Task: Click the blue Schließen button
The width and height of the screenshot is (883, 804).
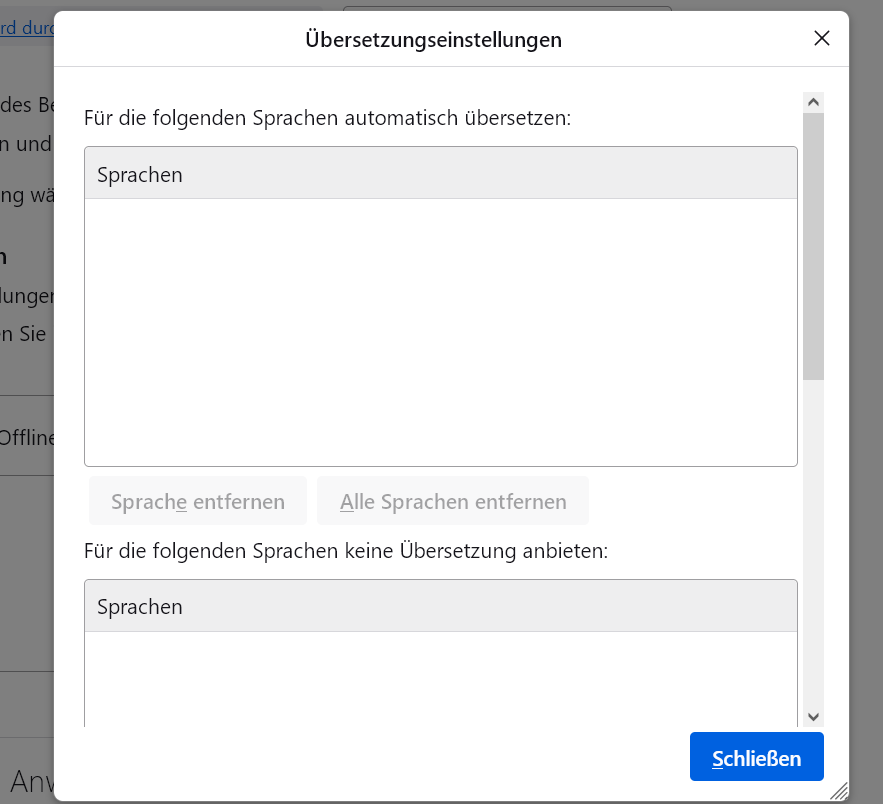Action: pyautogui.click(x=756, y=758)
